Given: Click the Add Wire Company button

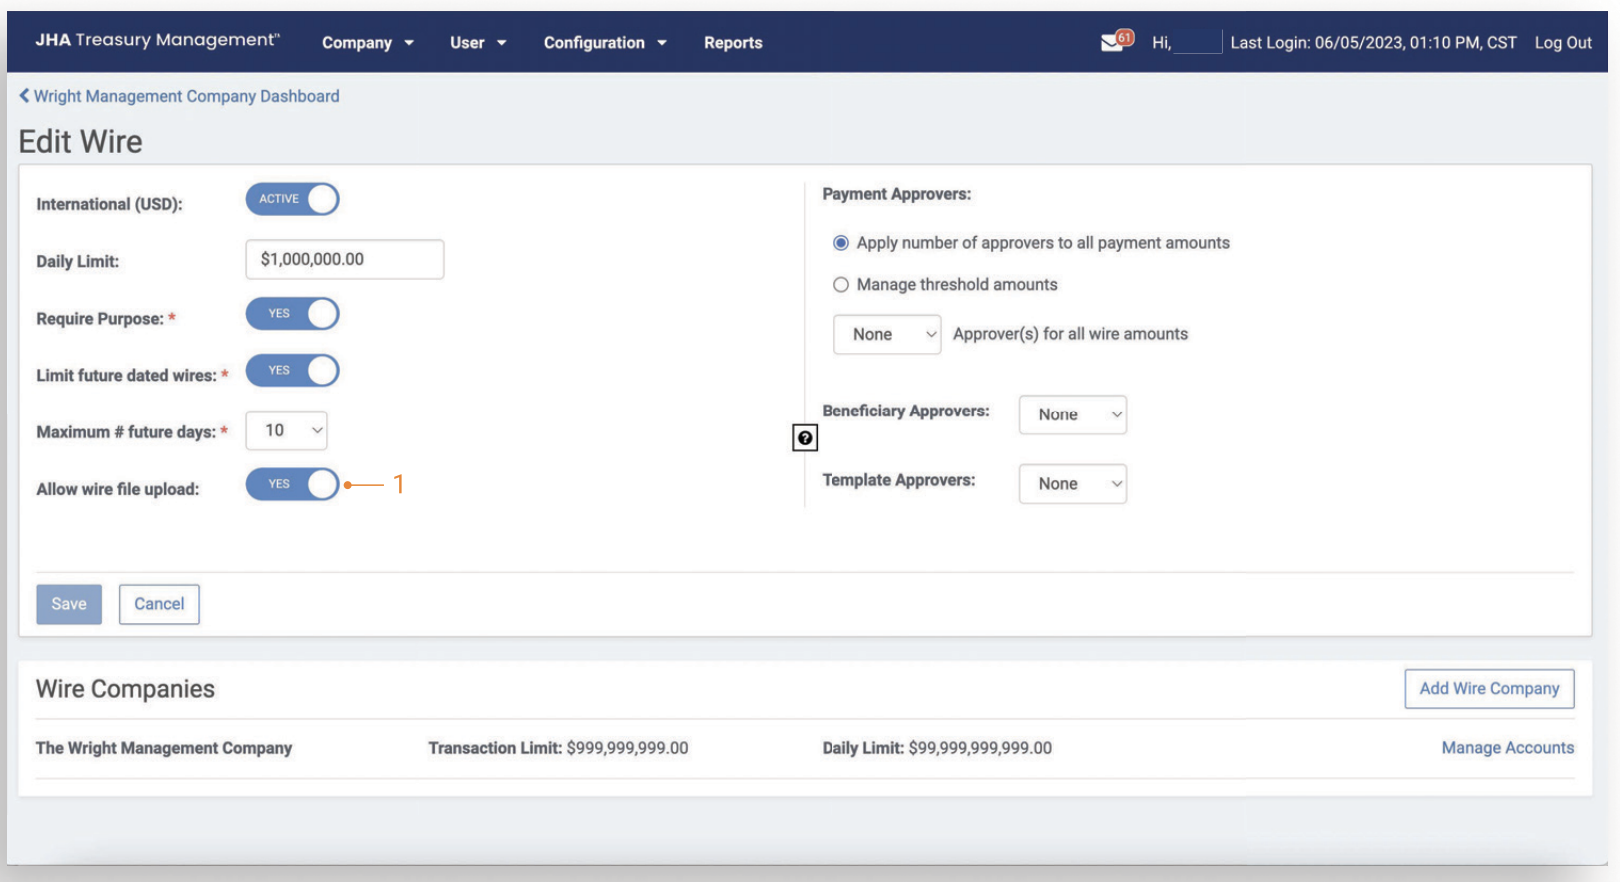Looking at the screenshot, I should click(x=1489, y=689).
